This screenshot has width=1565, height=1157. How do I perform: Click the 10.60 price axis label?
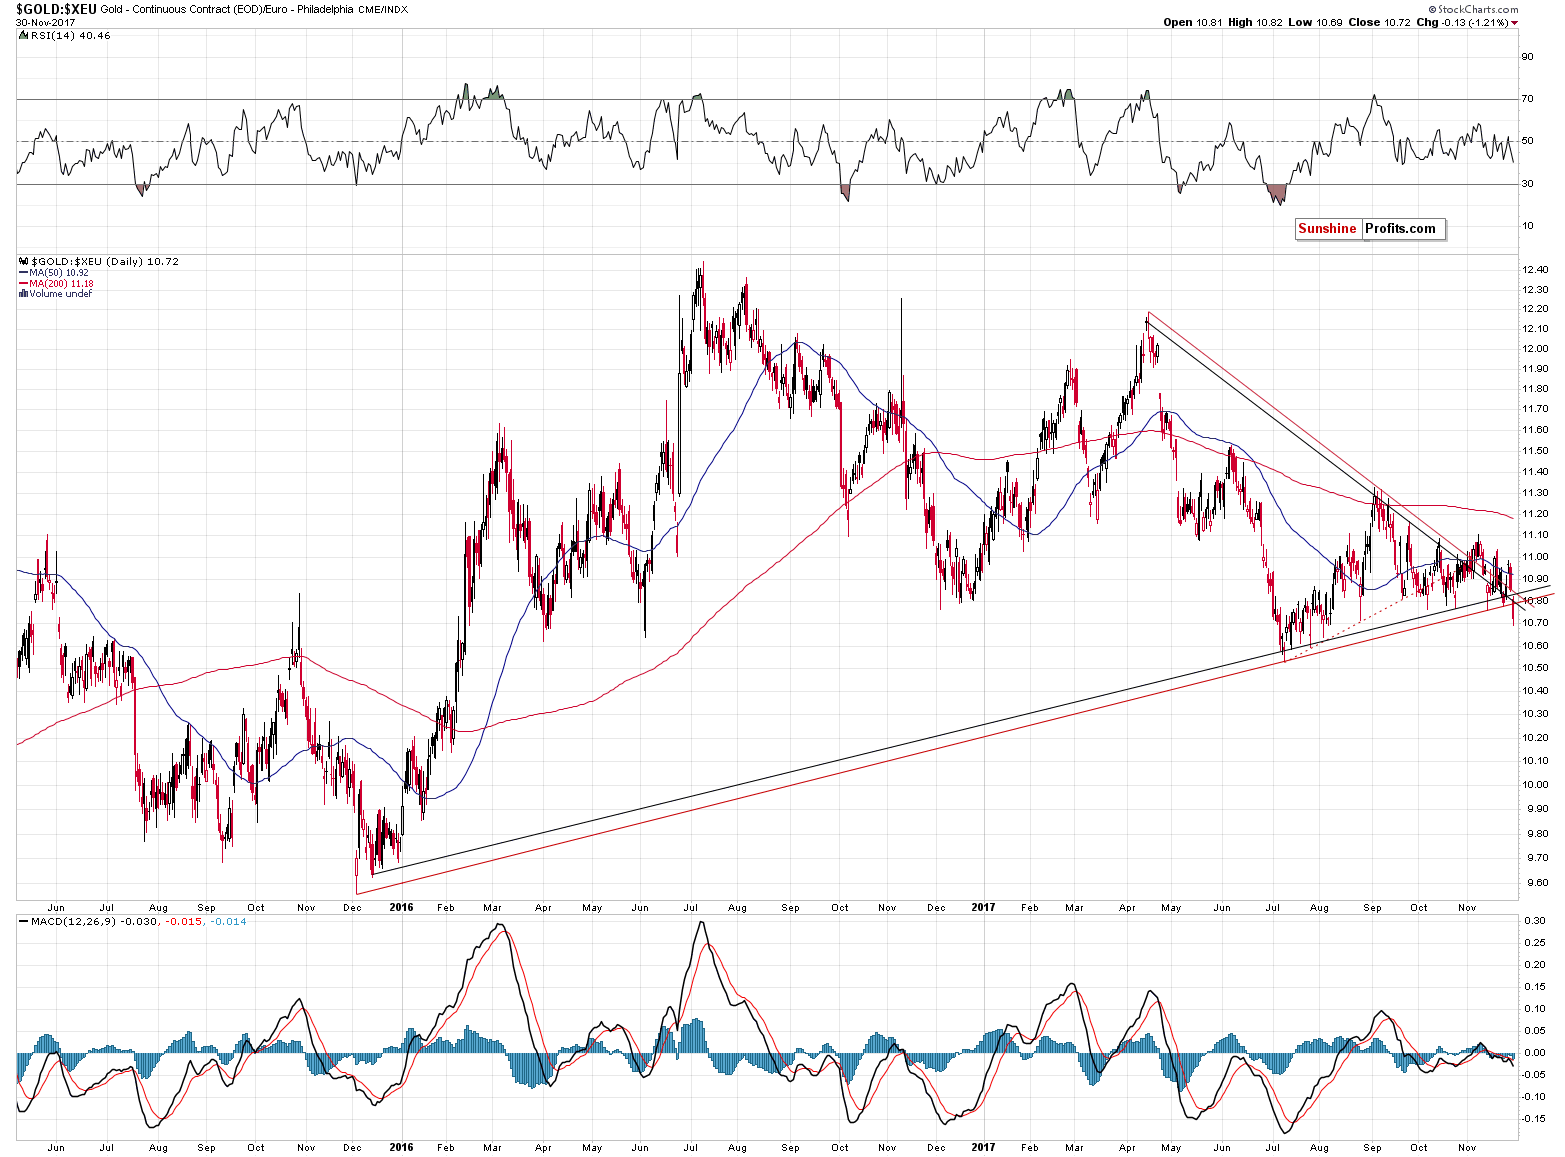[1535, 645]
